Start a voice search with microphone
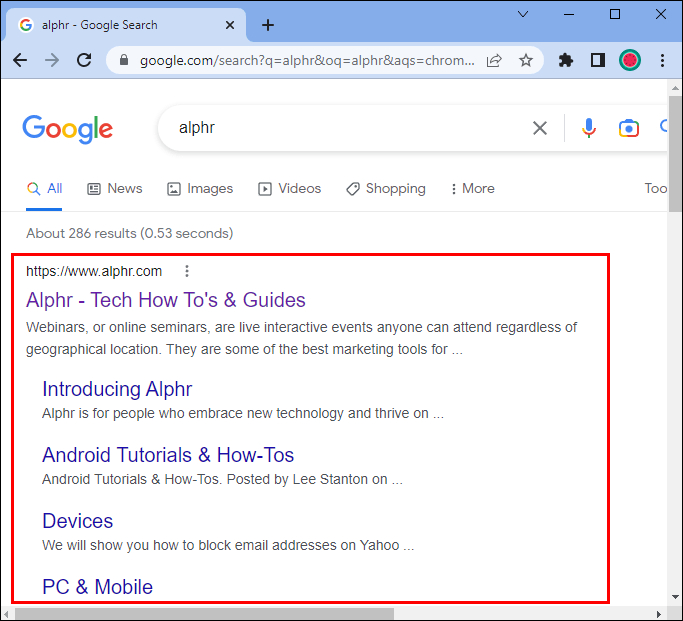This screenshot has width=683, height=621. 588,128
